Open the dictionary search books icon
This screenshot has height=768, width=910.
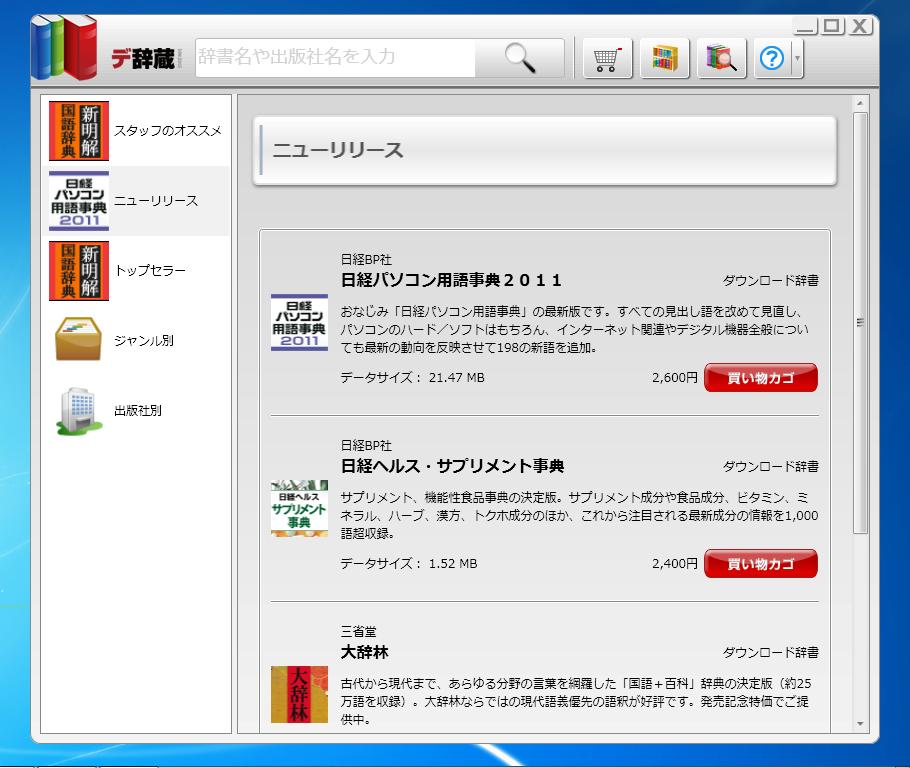(721, 58)
